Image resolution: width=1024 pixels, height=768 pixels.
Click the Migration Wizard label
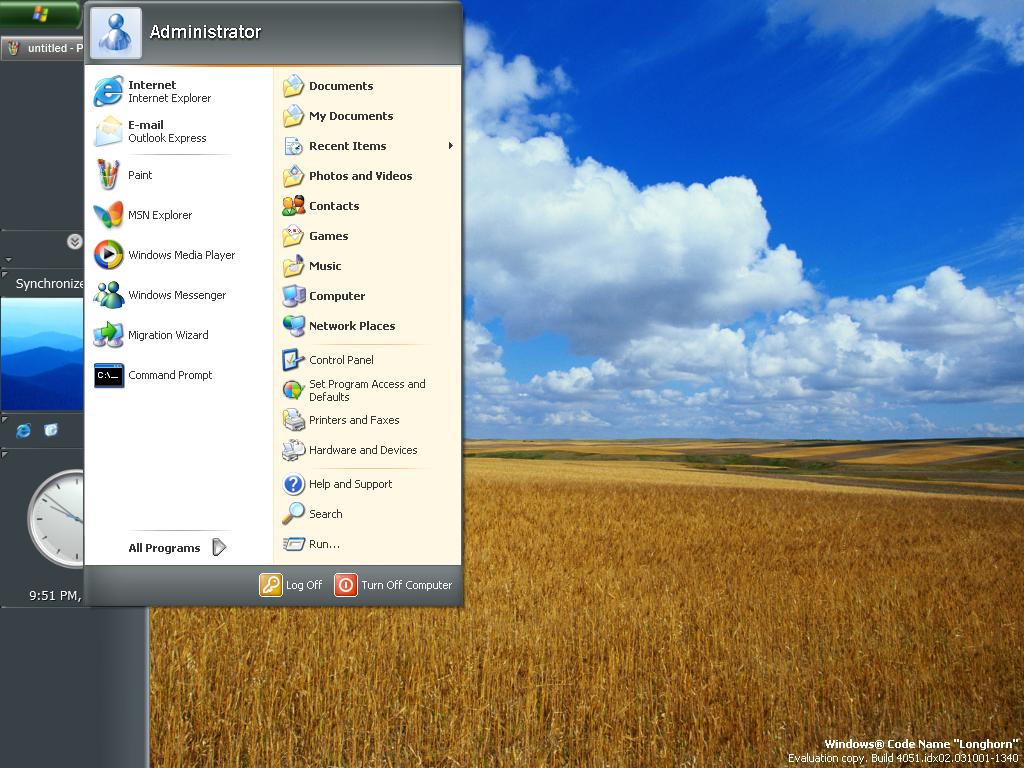point(168,335)
